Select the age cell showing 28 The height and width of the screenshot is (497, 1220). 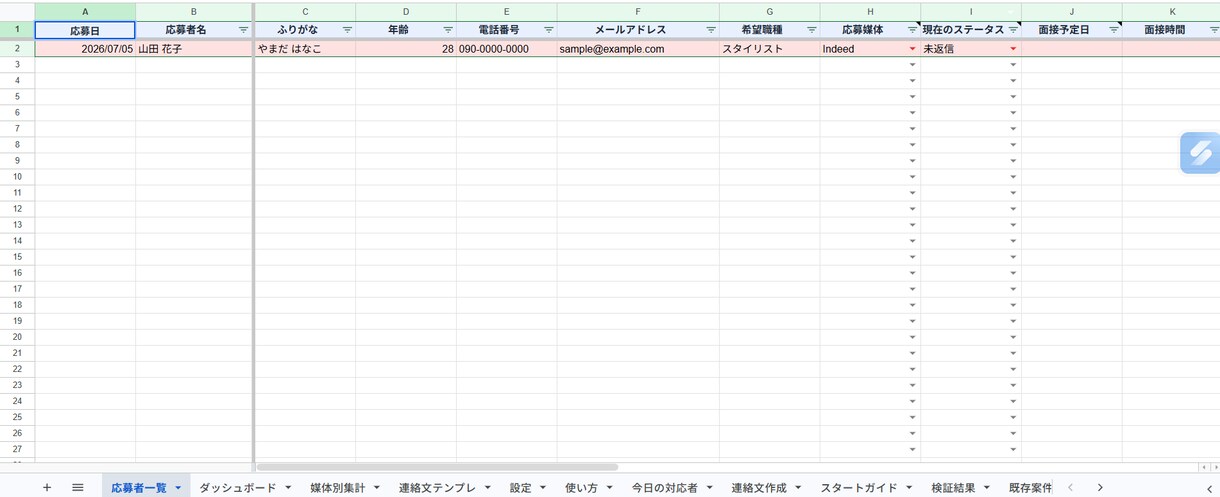tap(406, 49)
